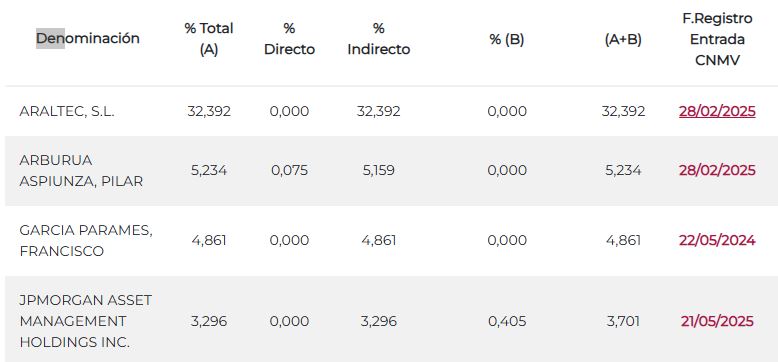
Task: Open the 28/02/2025 date for ARBURUA ASPIUNZA, PILAR
Action: point(717,171)
